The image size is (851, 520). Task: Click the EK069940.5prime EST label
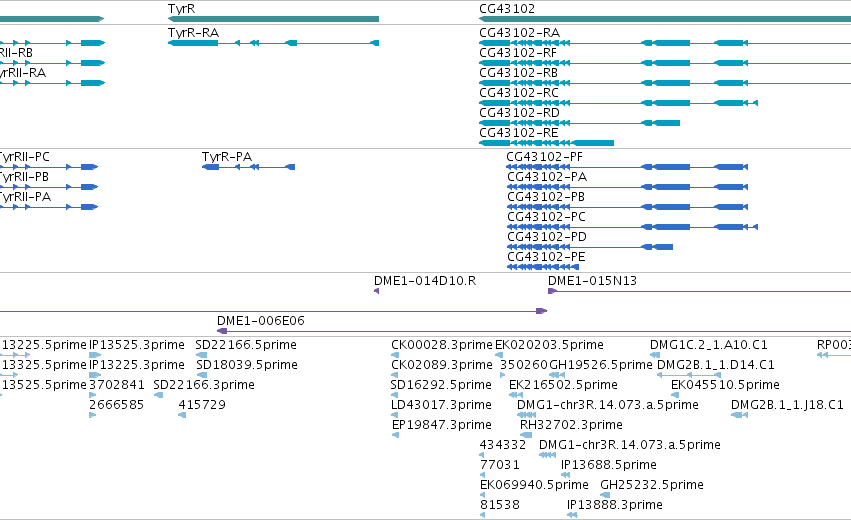pyautogui.click(x=535, y=485)
